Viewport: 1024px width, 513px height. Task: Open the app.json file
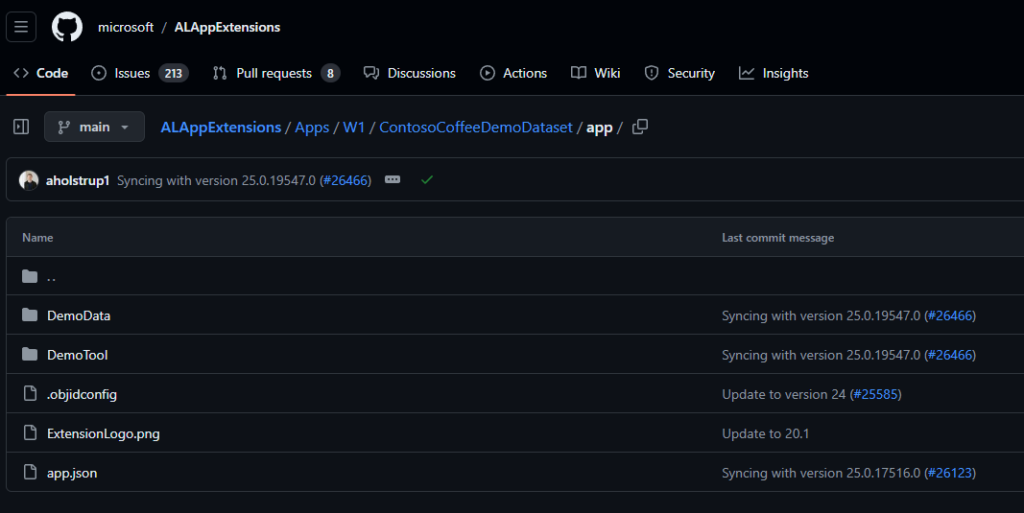(72, 473)
